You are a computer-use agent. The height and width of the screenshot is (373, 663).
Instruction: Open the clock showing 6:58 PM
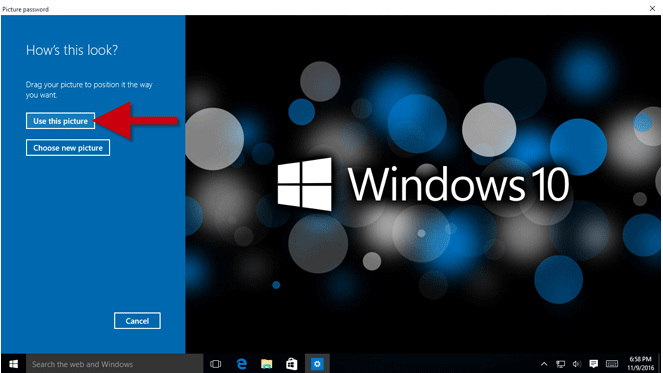pyautogui.click(x=640, y=364)
